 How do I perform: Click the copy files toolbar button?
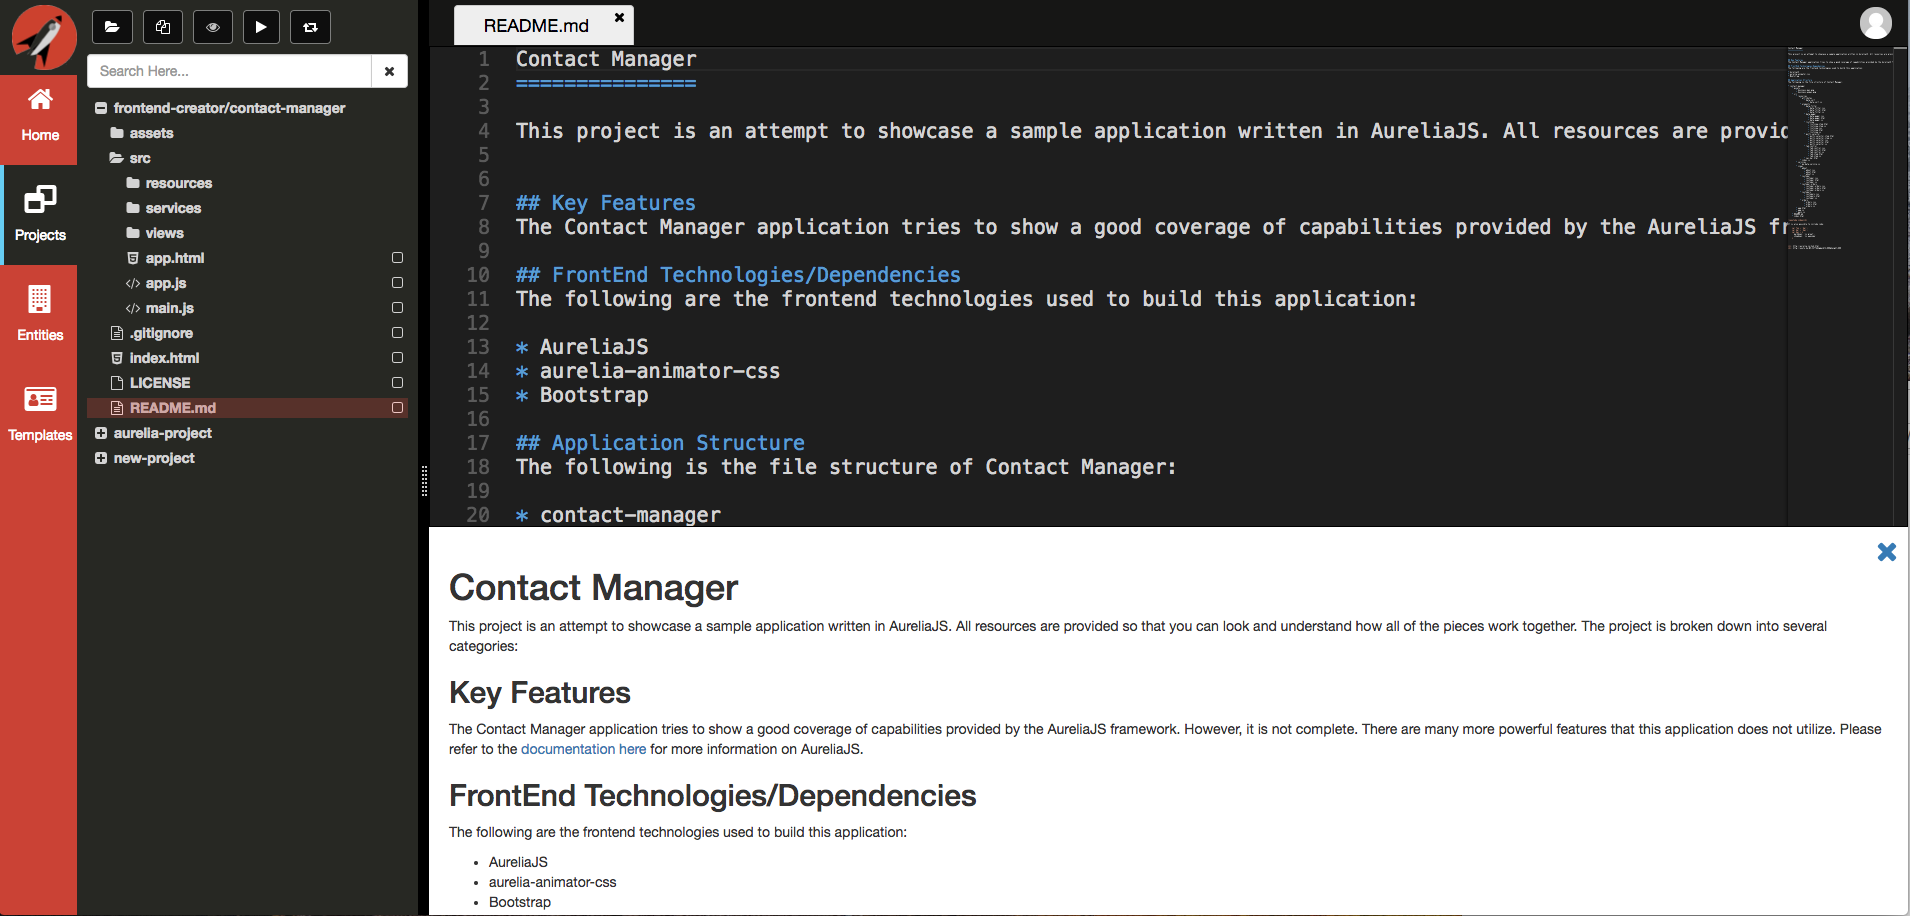coord(162,27)
